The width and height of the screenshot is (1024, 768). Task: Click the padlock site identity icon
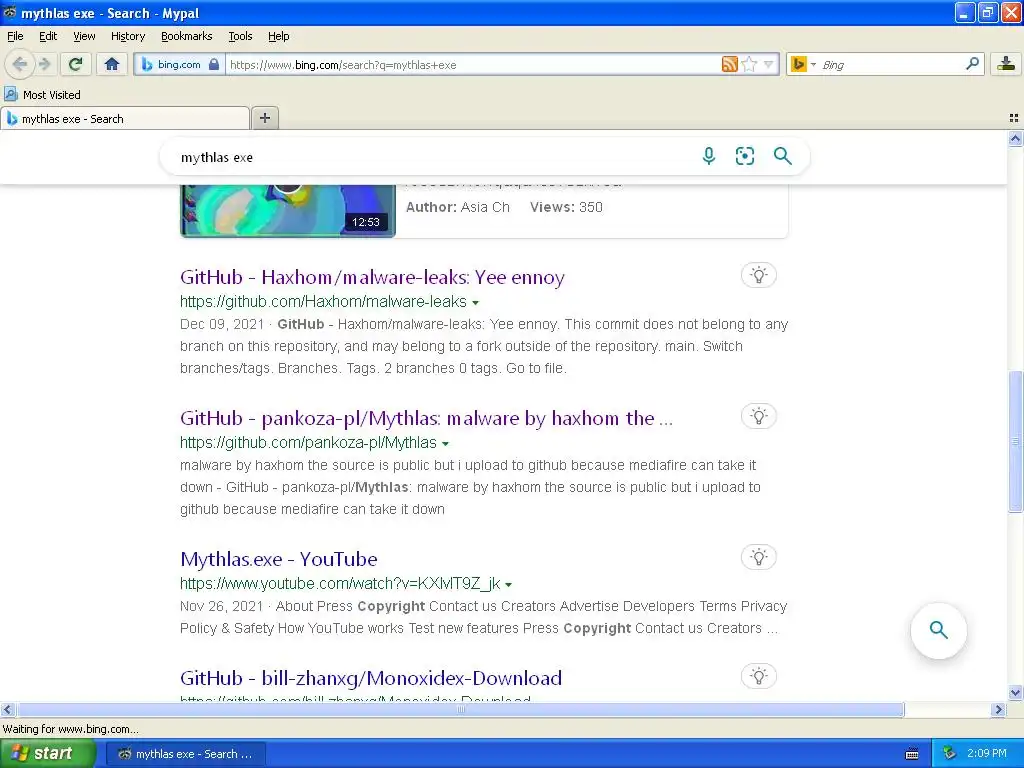coord(214,64)
